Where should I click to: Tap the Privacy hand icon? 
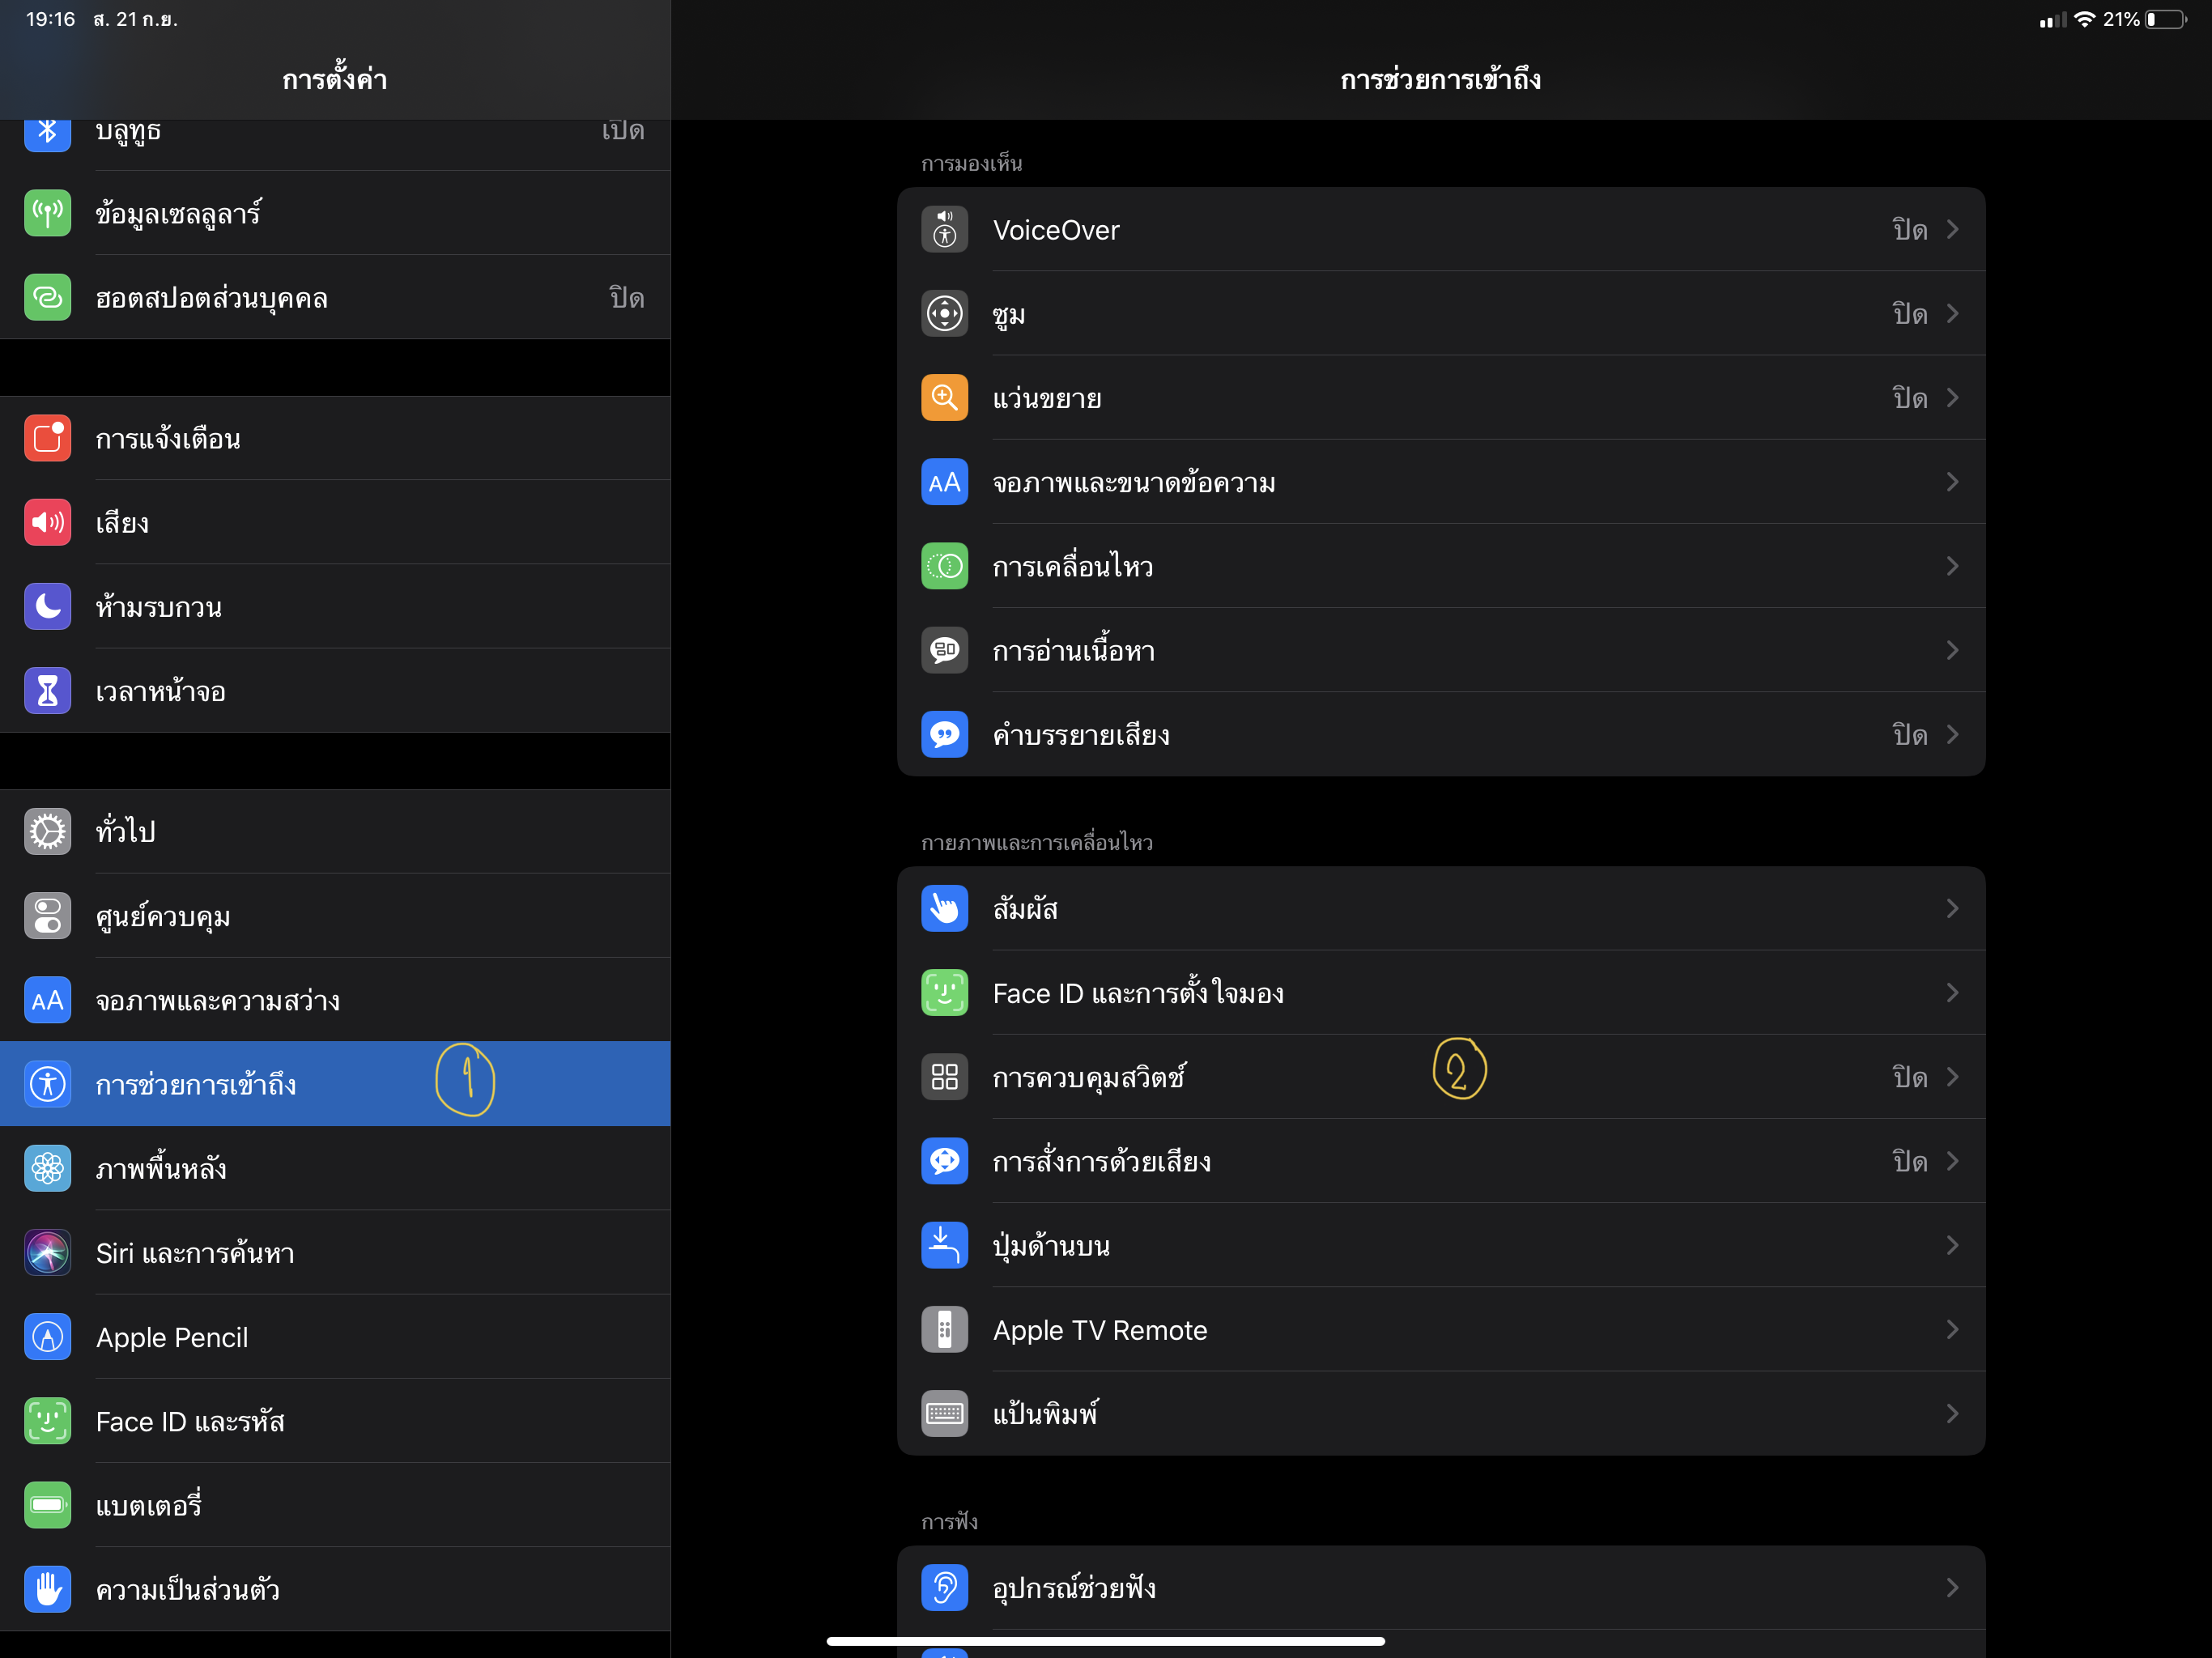[x=47, y=1589]
